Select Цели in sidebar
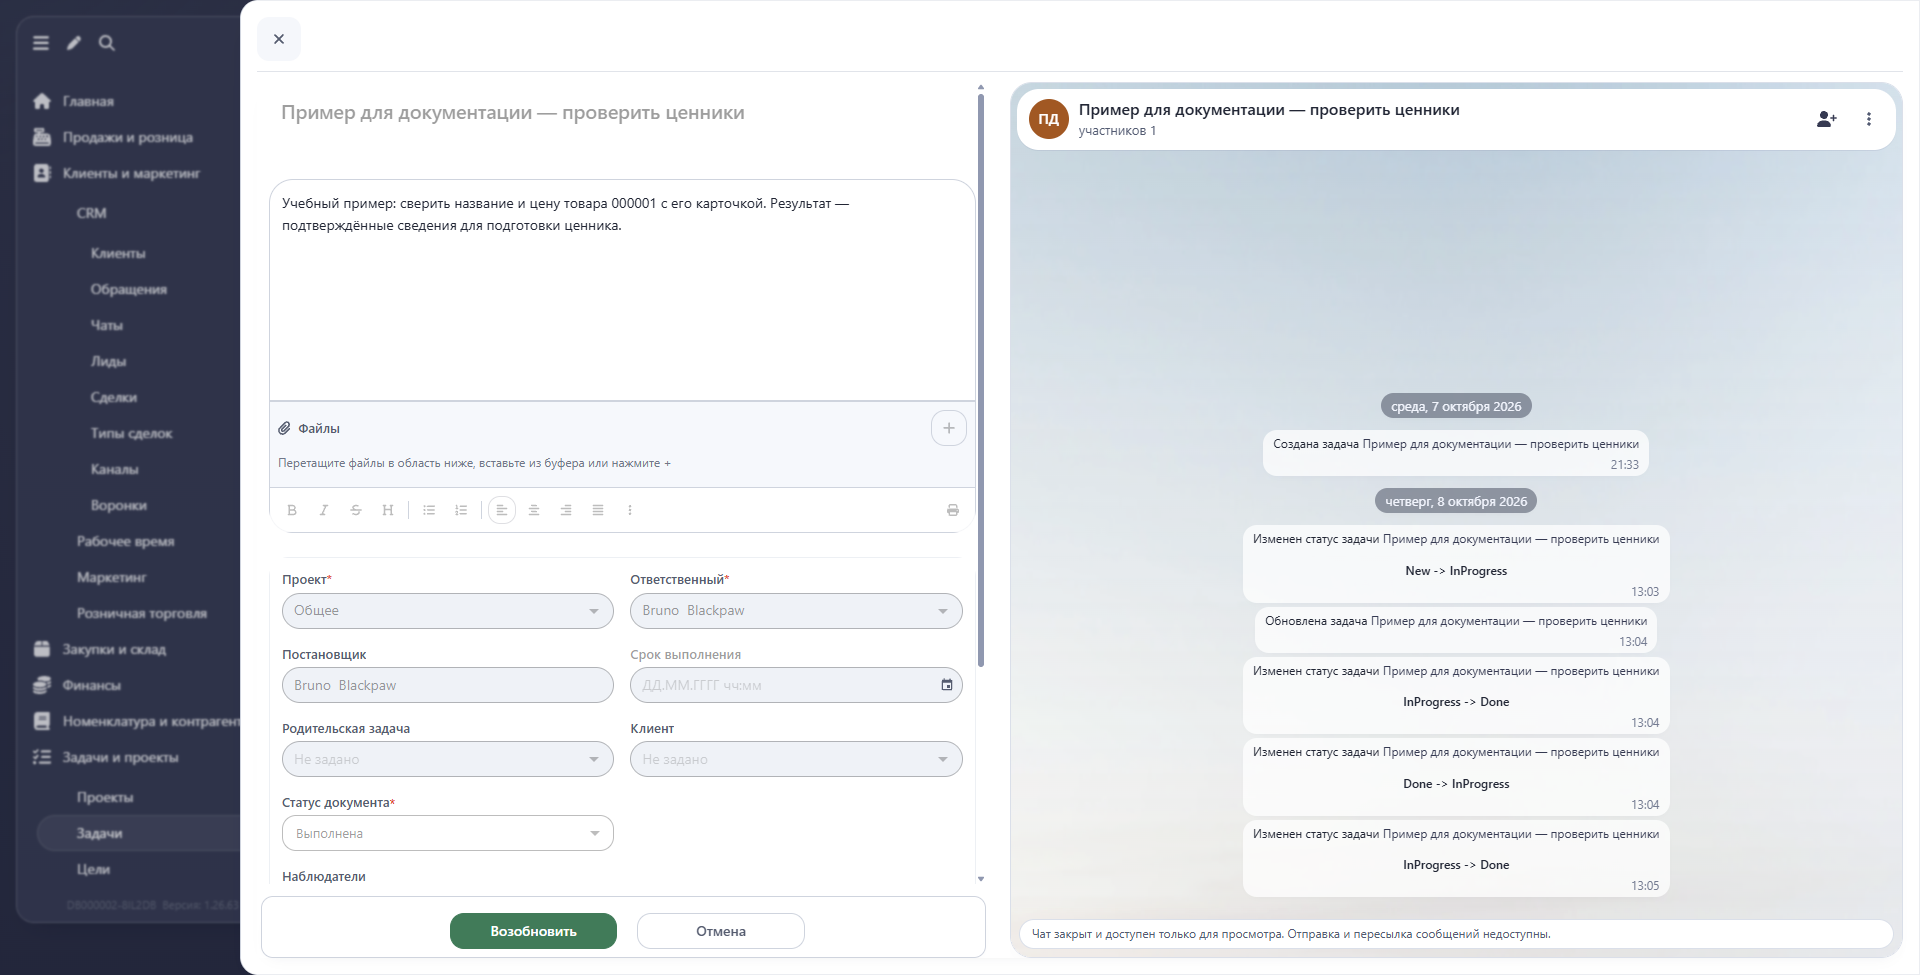 (x=93, y=869)
